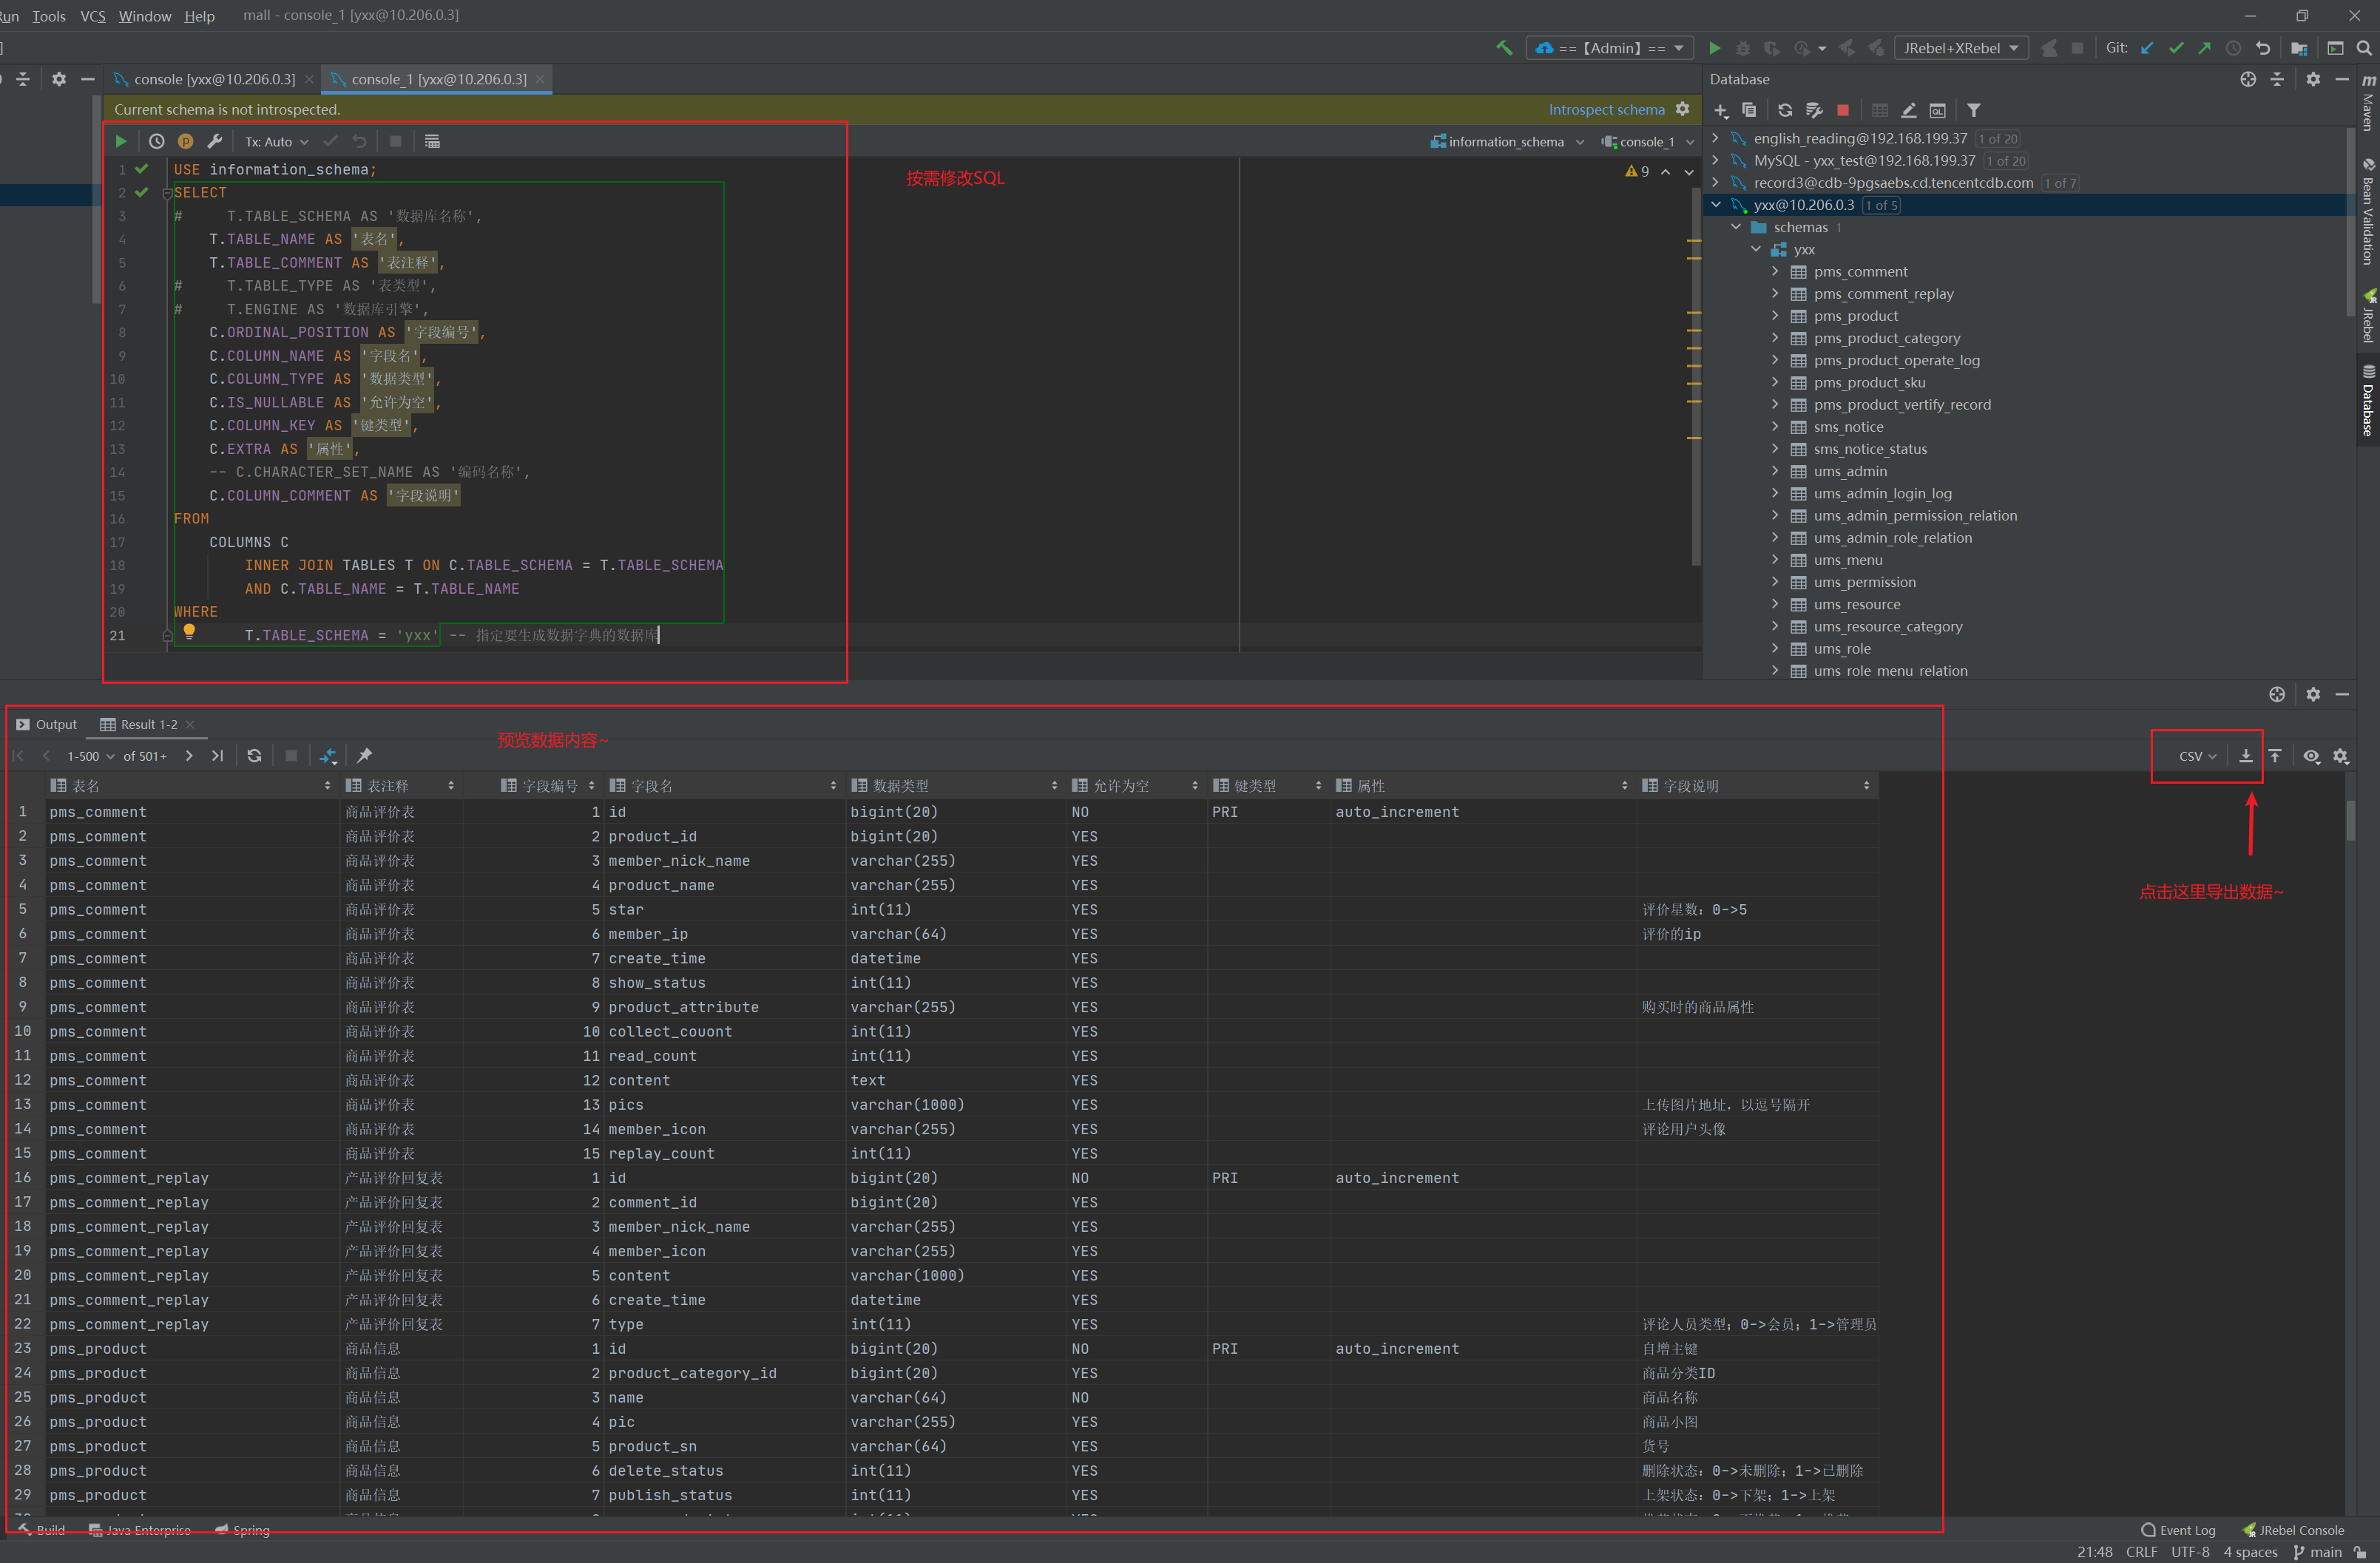Collapse the yxx schema node

pyautogui.click(x=1757, y=249)
